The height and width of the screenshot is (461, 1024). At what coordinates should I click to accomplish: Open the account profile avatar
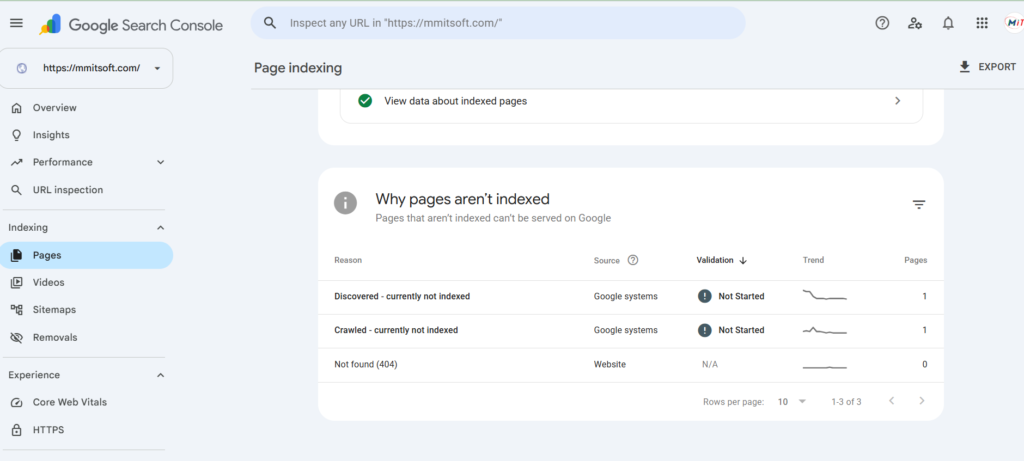coord(1014,23)
